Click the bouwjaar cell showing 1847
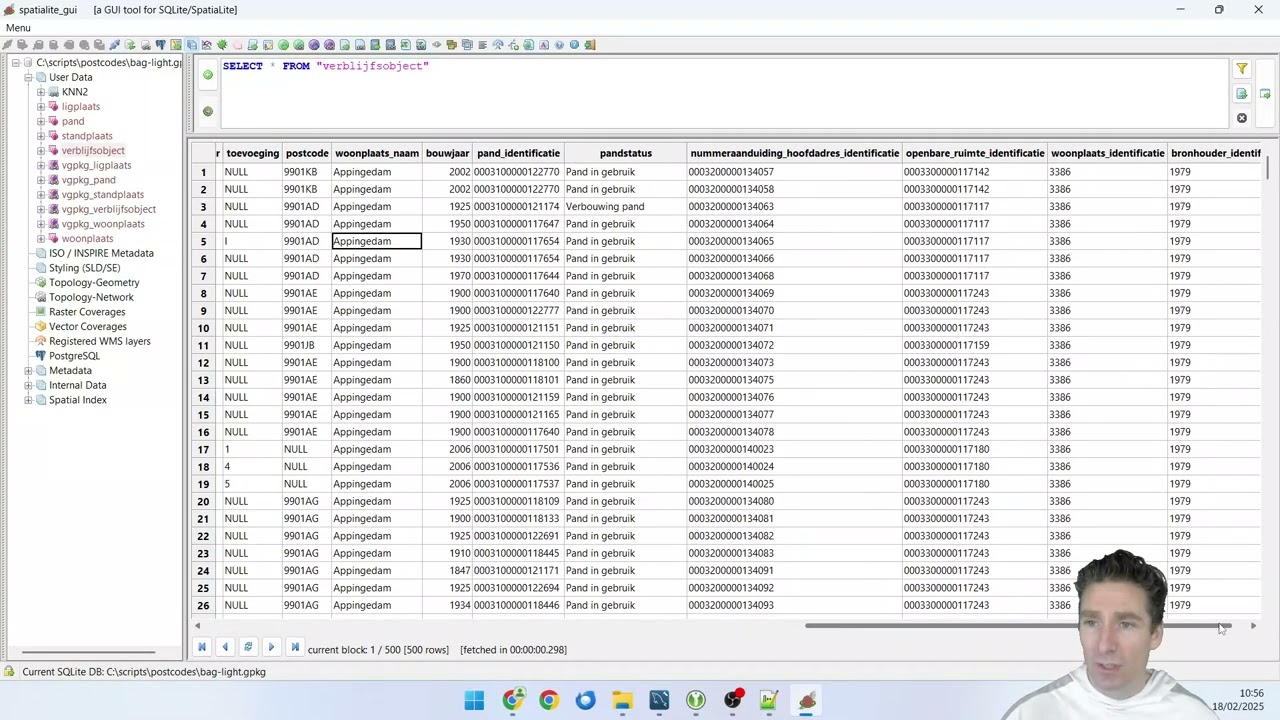Screen dimensions: 1280x720 pos(447,570)
